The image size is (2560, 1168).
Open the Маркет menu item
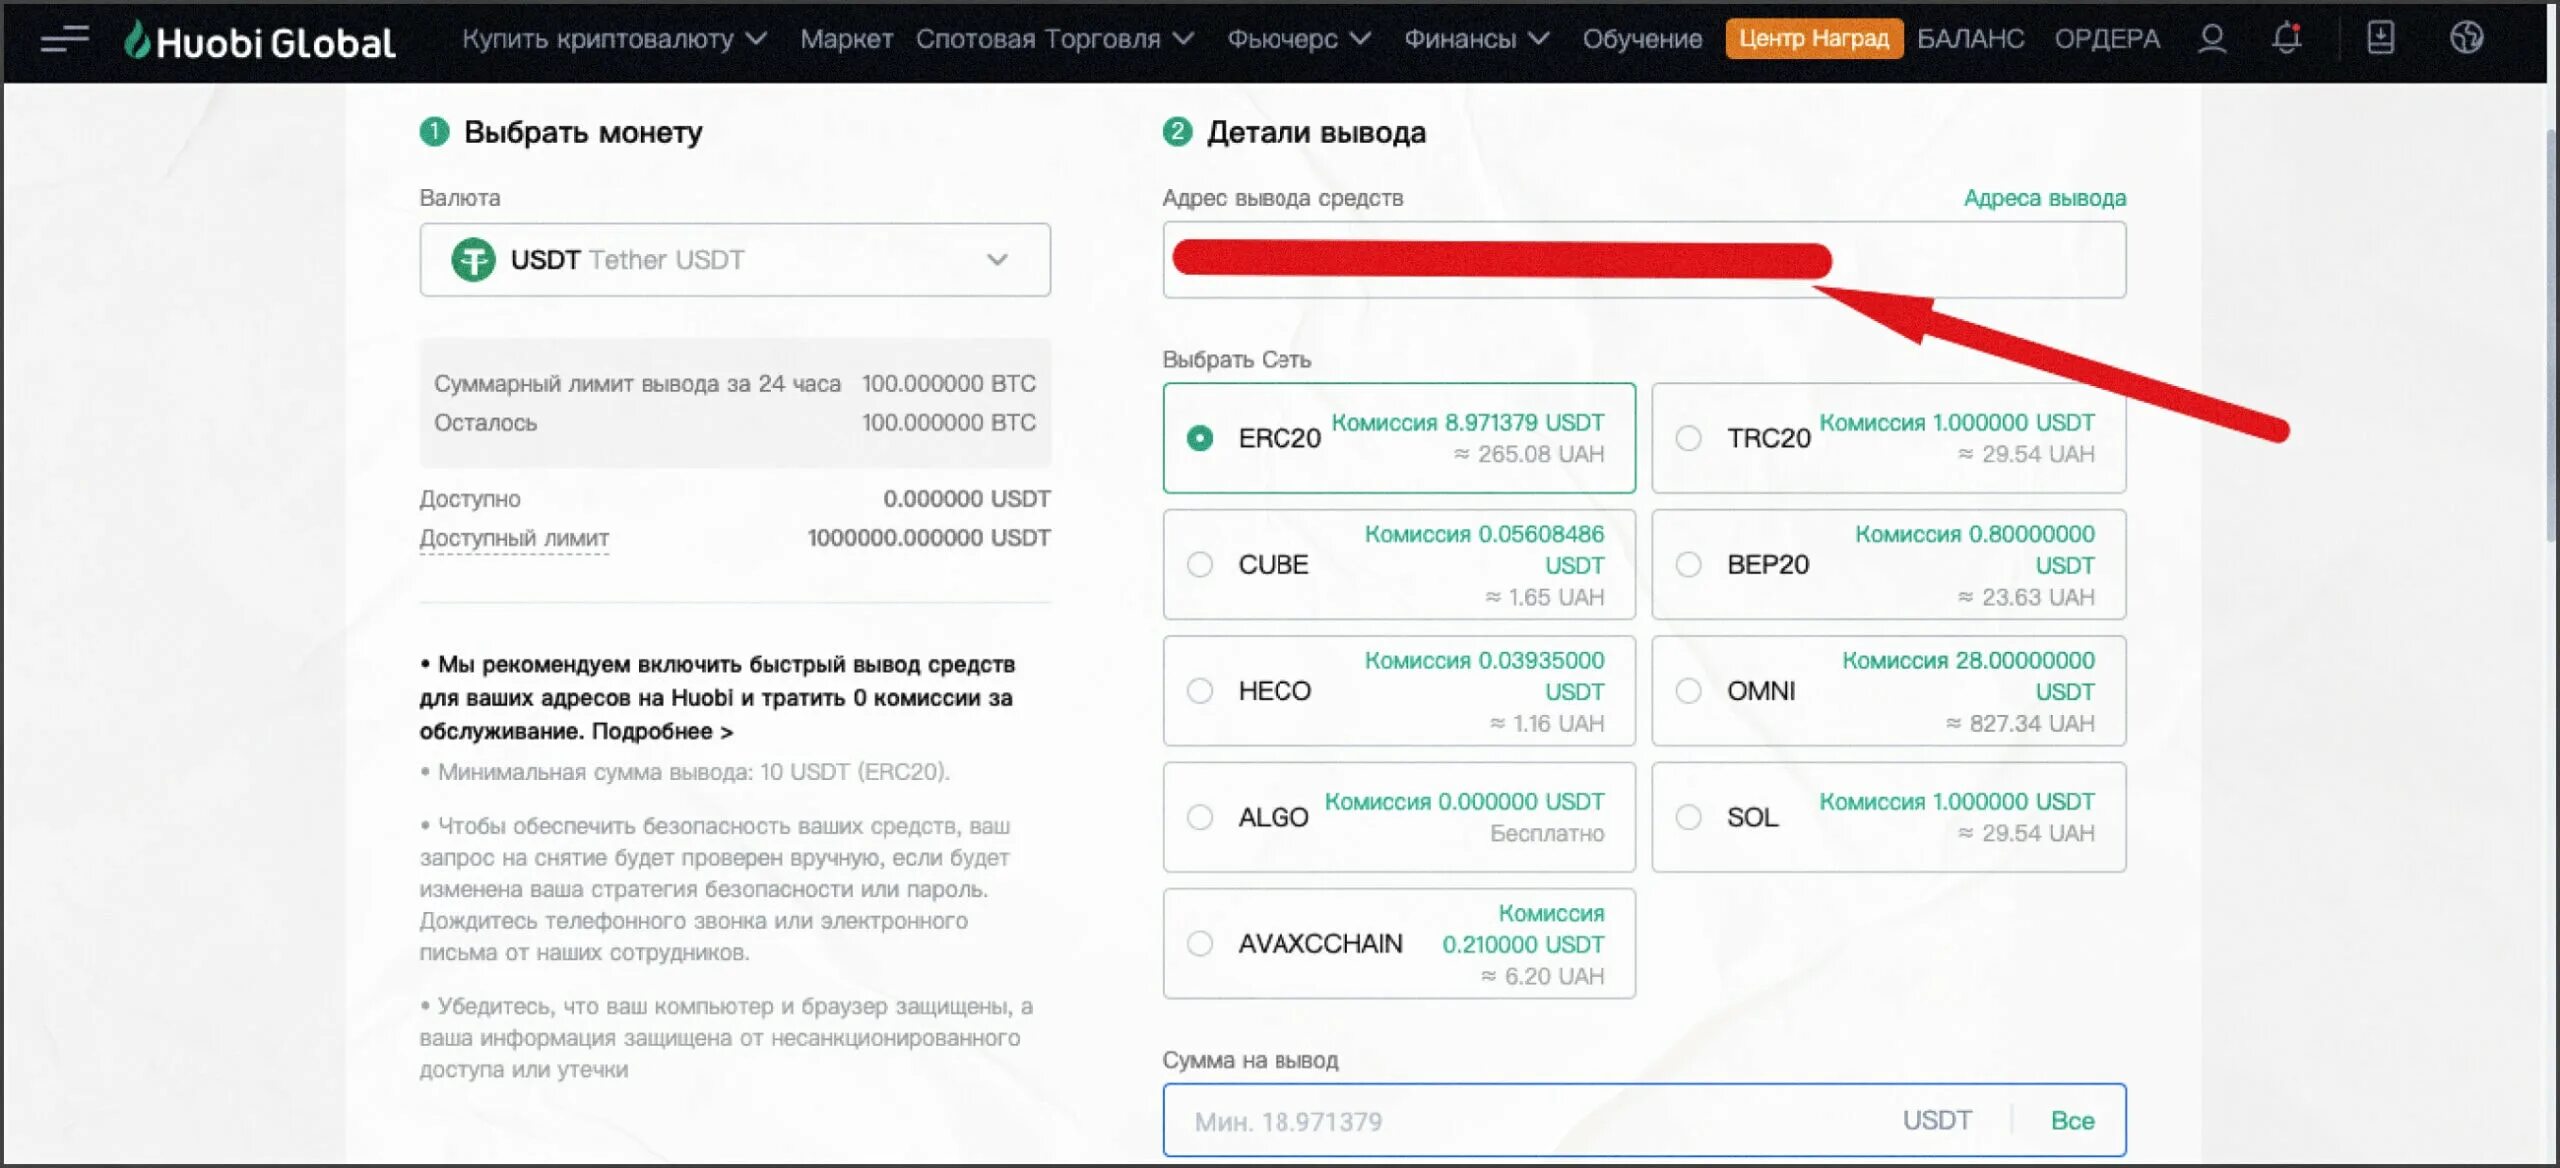tap(846, 39)
